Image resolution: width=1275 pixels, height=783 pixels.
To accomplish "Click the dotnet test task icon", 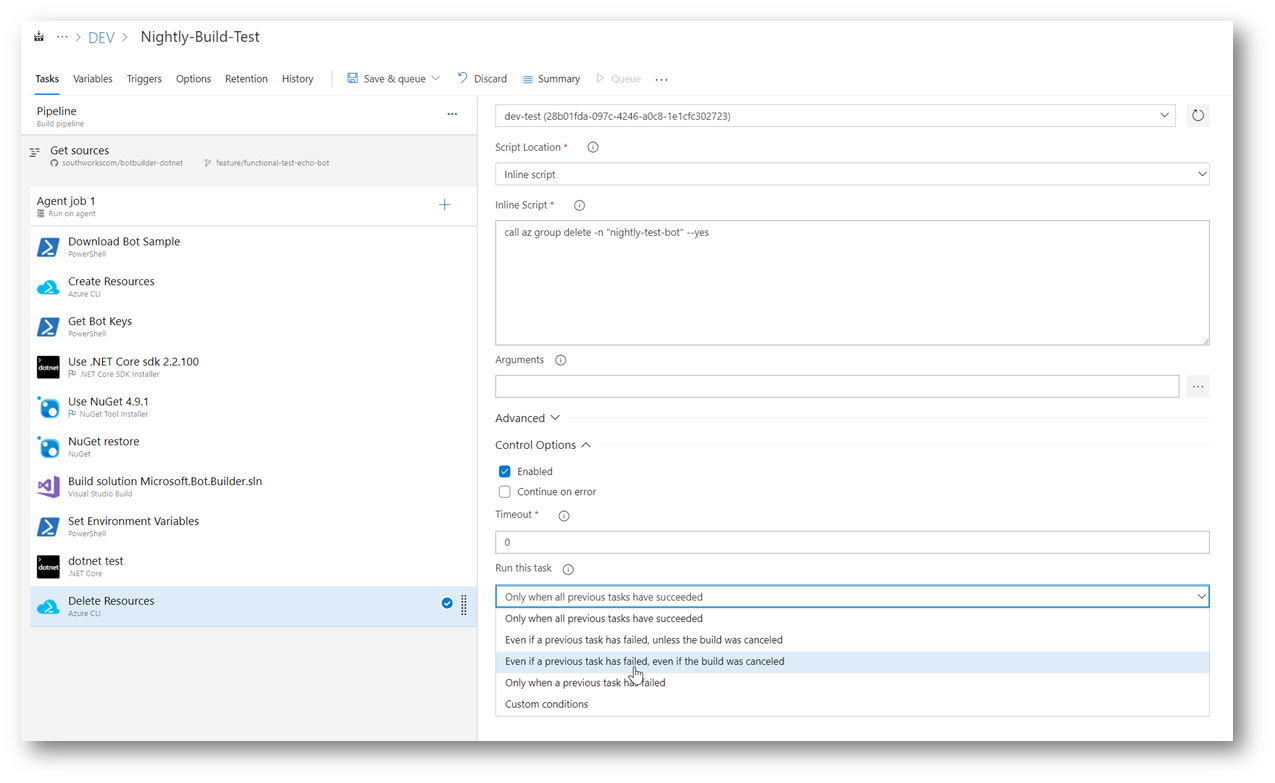I will [x=48, y=567].
